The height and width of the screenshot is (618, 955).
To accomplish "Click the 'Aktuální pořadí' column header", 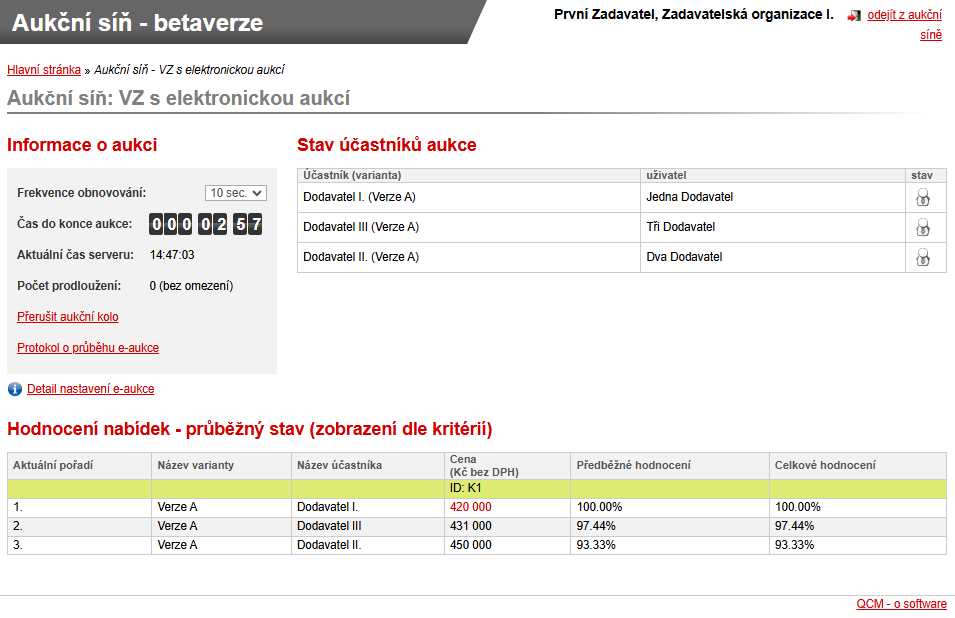I will point(51,465).
